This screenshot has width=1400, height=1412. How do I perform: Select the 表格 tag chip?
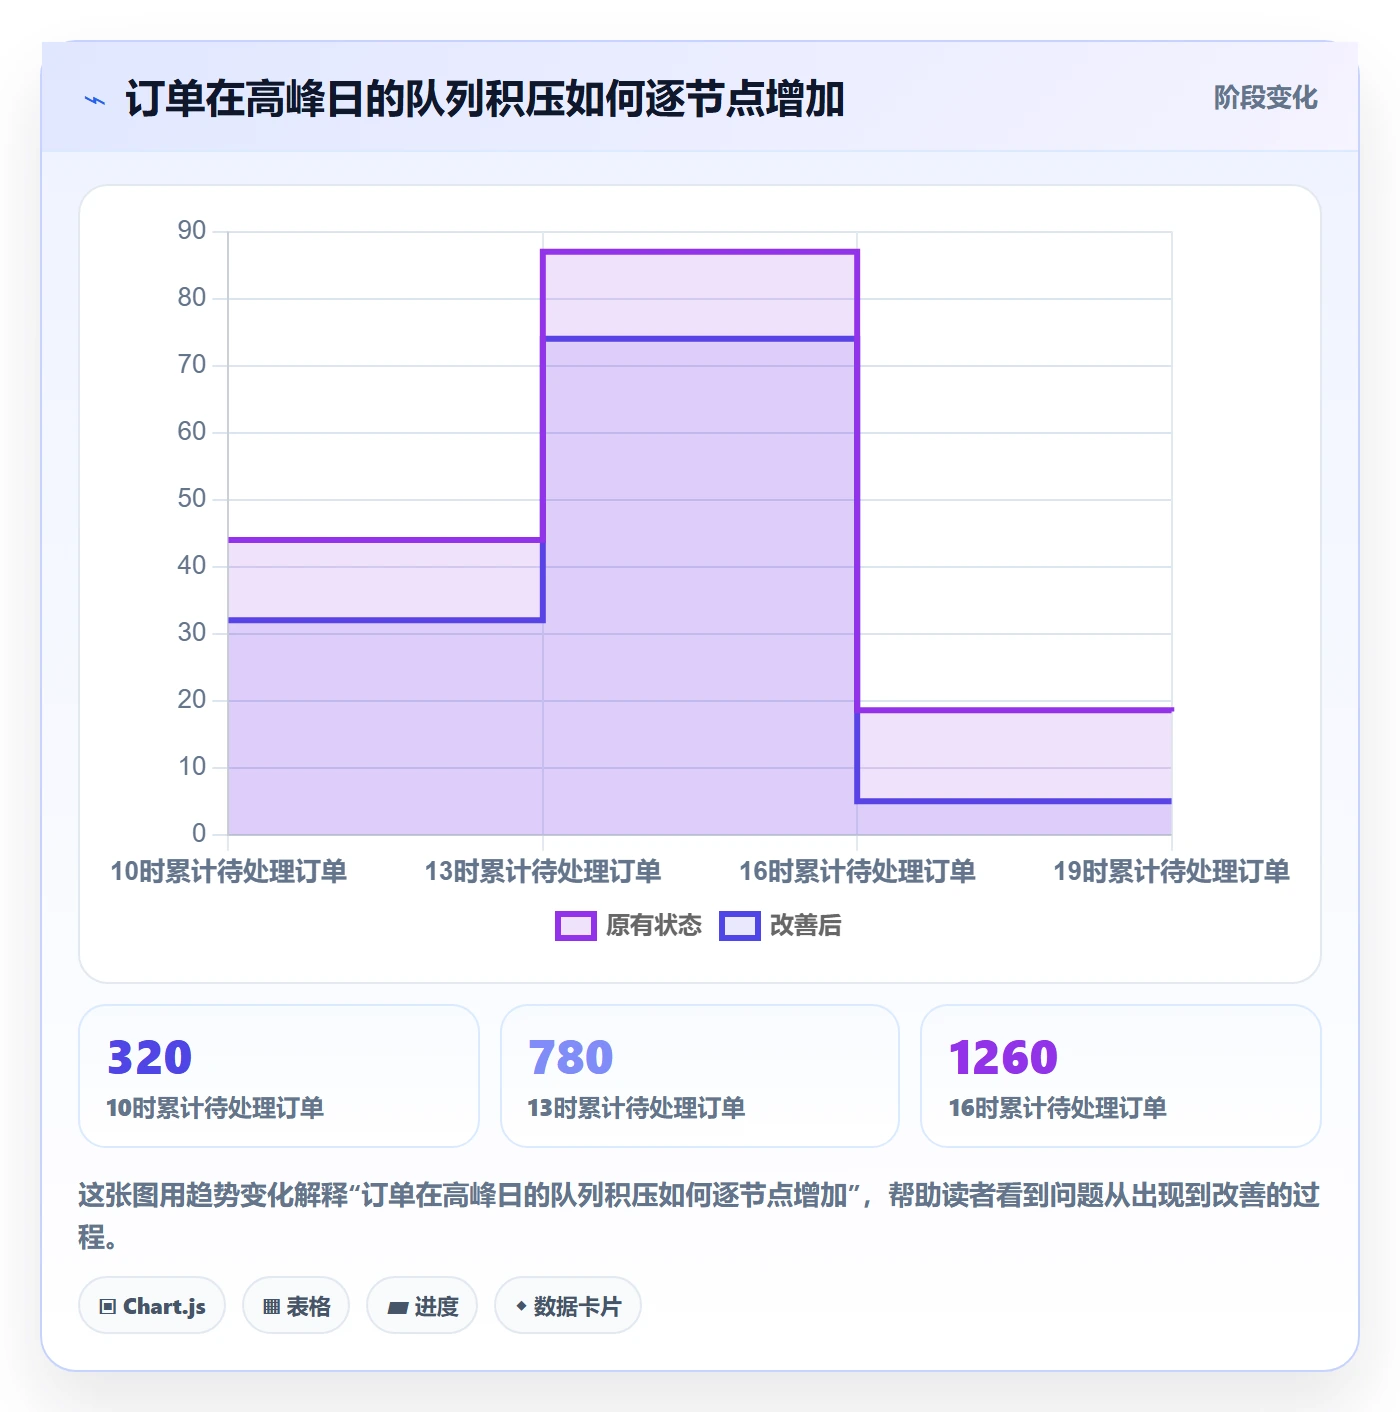296,1306
